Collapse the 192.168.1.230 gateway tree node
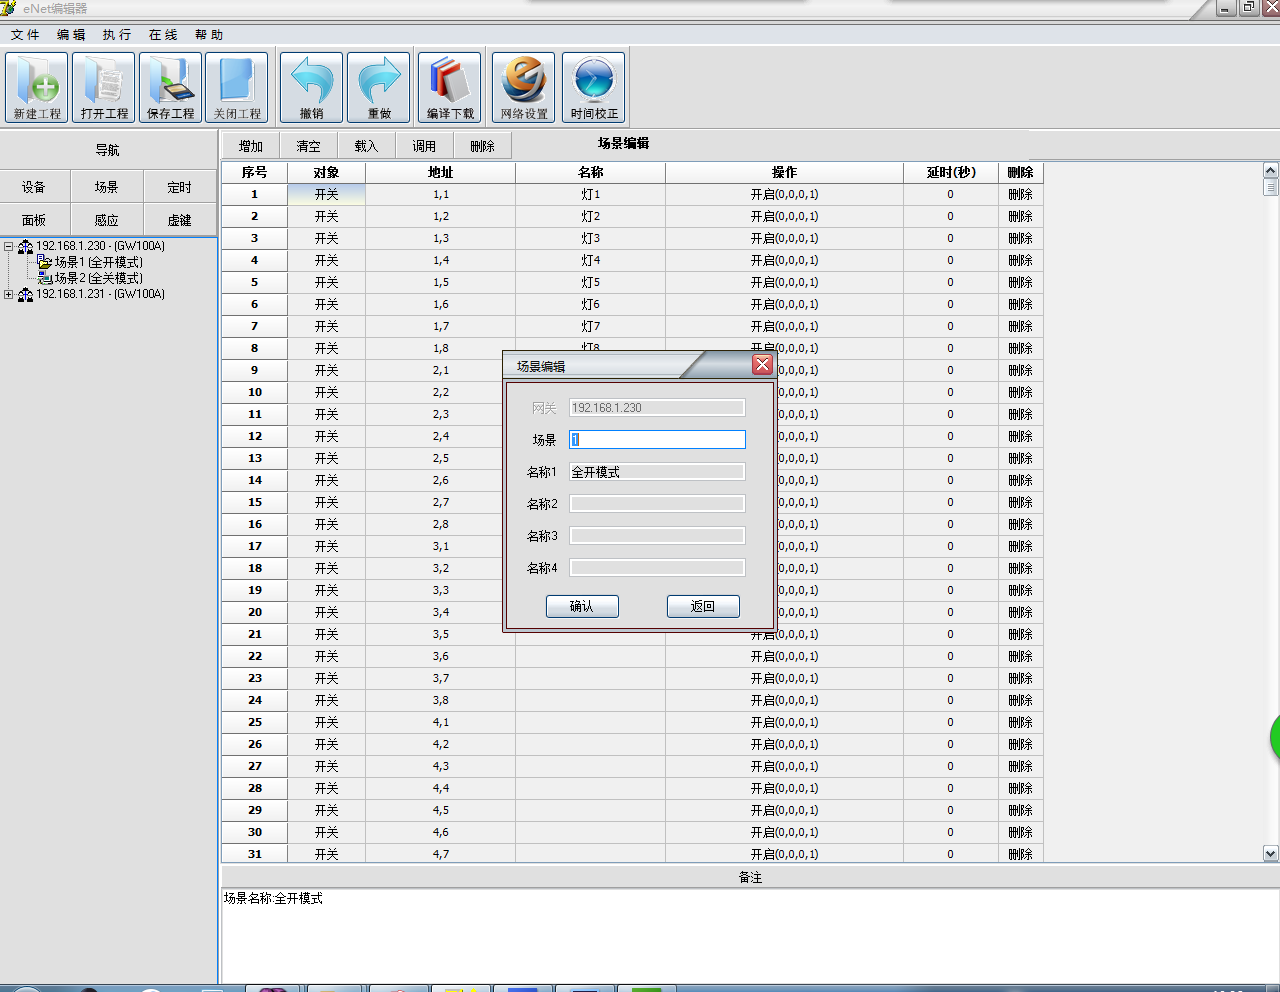 coord(9,246)
